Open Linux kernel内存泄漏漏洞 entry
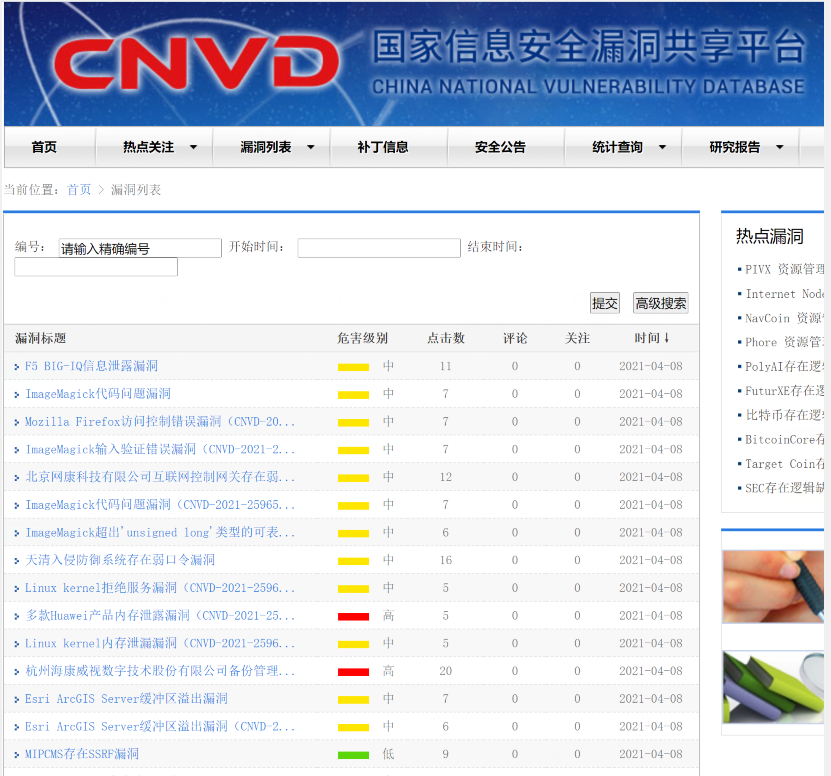The height and width of the screenshot is (776, 831). pyautogui.click(x=160, y=643)
